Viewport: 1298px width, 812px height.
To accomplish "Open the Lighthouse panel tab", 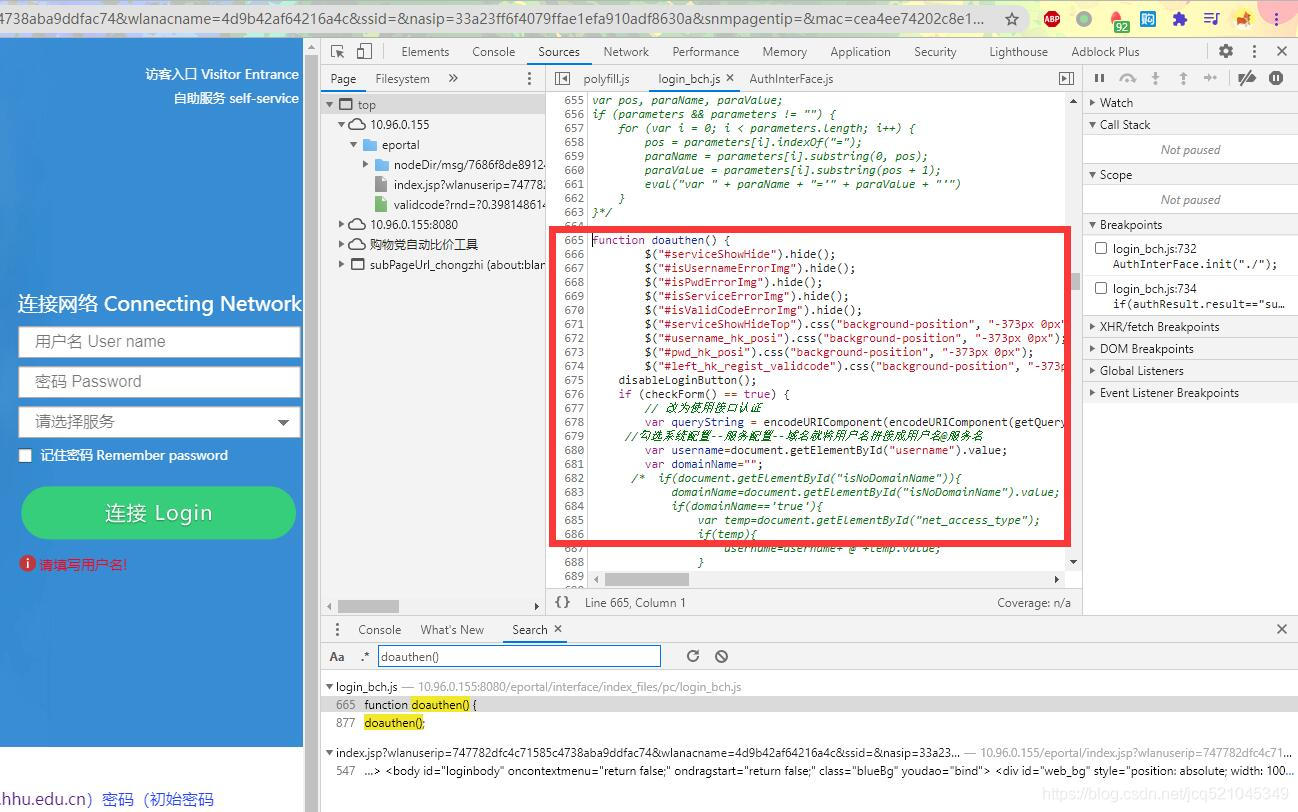I will [x=1018, y=52].
